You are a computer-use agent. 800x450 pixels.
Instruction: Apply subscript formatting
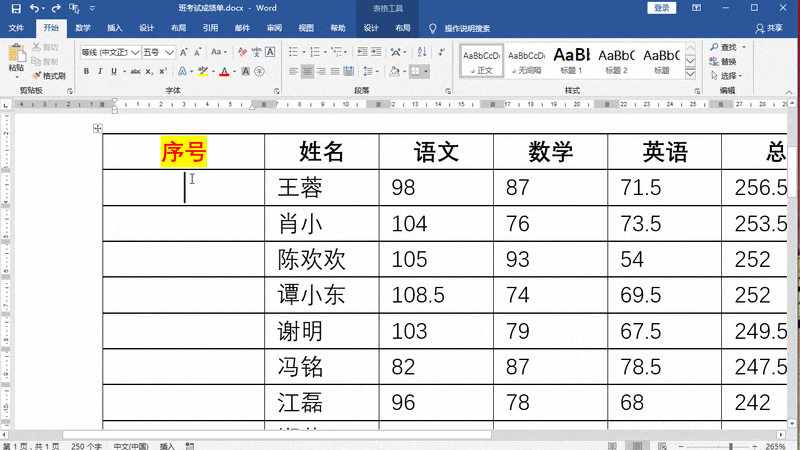pyautogui.click(x=149, y=71)
